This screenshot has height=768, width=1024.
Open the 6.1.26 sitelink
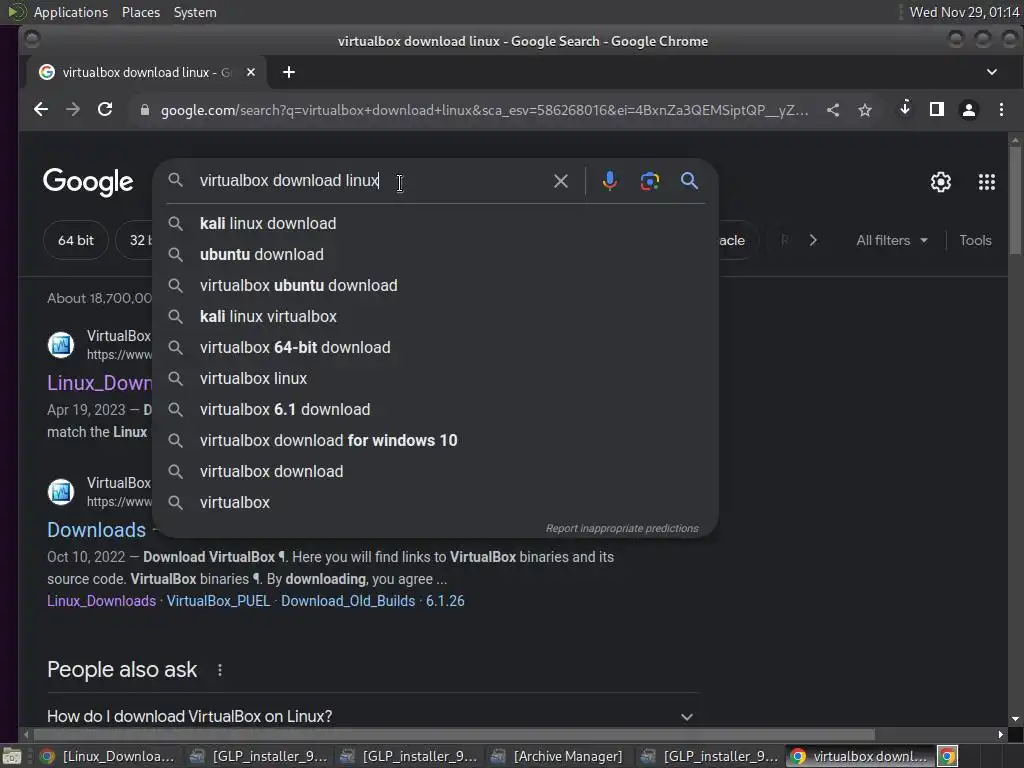click(x=445, y=601)
